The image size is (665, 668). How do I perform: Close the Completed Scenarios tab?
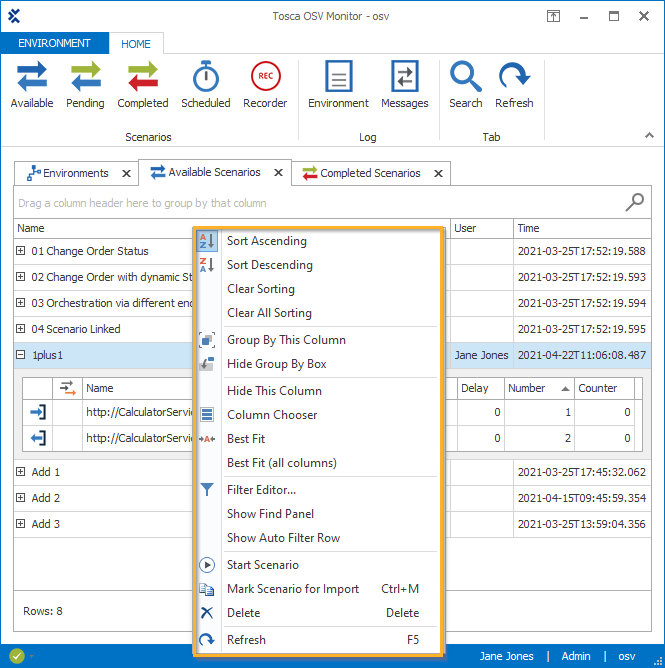(x=437, y=174)
